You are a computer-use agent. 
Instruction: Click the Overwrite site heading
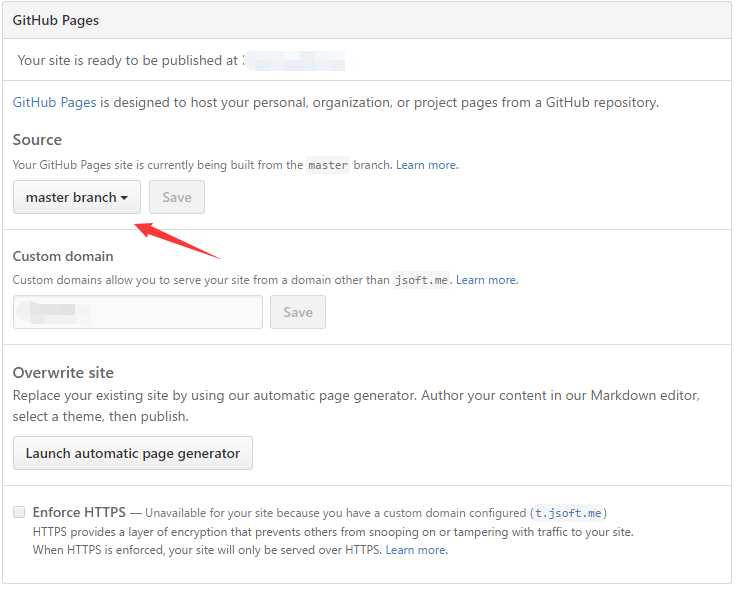[63, 372]
